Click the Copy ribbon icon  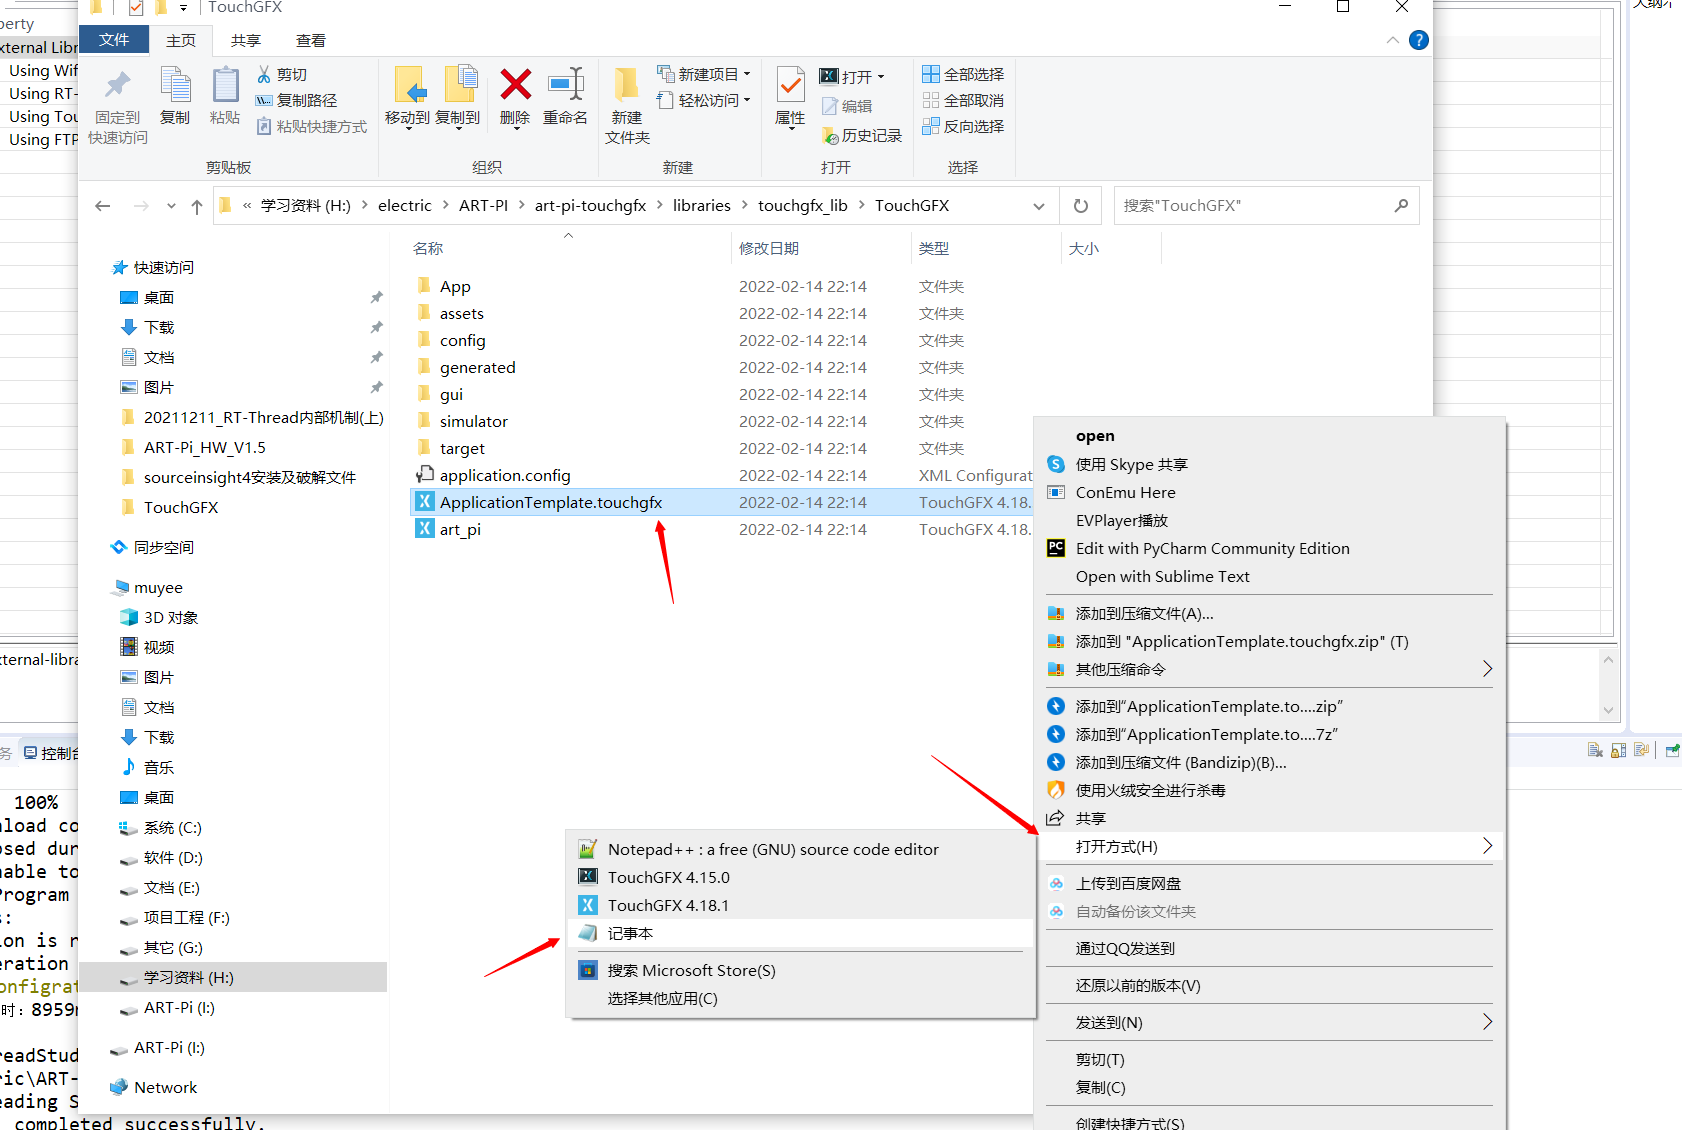coord(175,86)
